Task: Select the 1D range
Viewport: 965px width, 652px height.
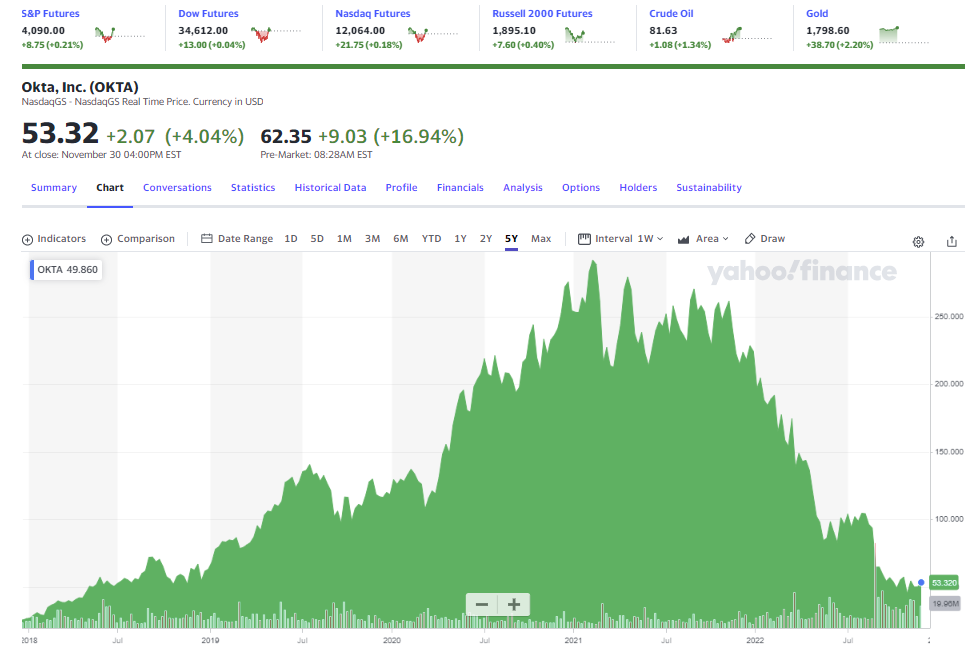Action: 291,239
